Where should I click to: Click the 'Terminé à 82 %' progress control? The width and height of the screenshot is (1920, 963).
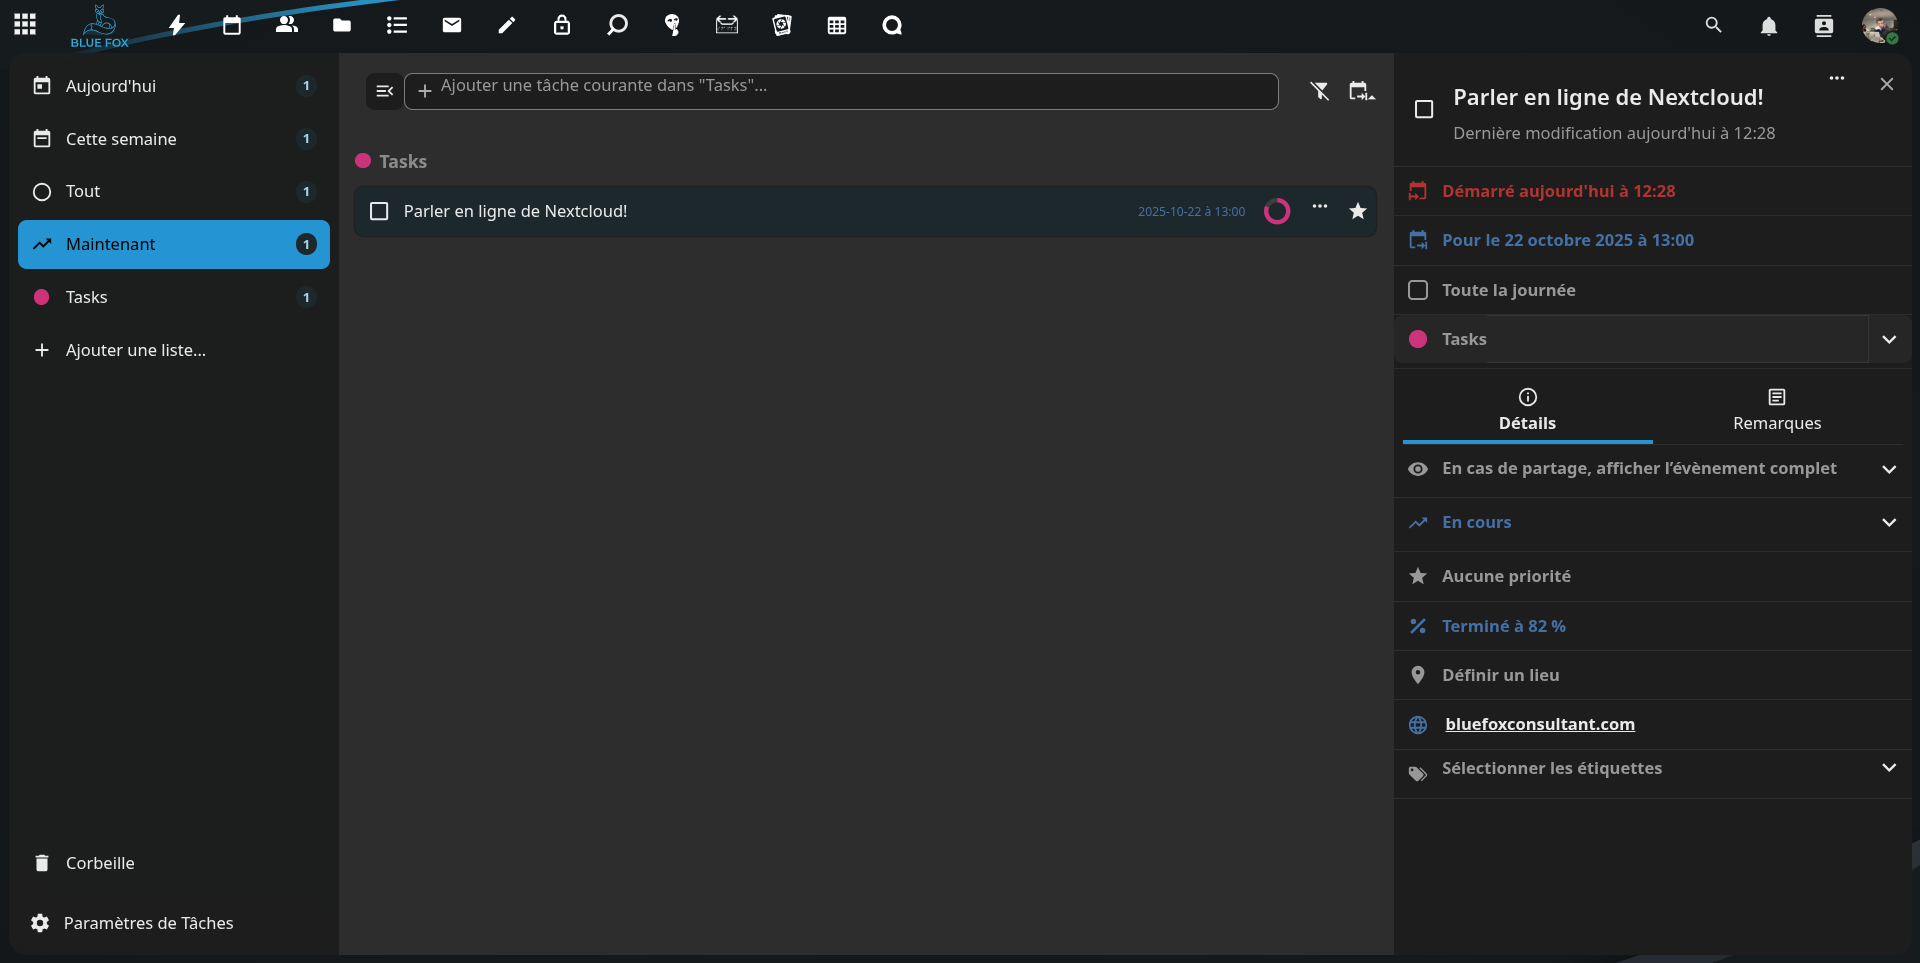click(1503, 626)
